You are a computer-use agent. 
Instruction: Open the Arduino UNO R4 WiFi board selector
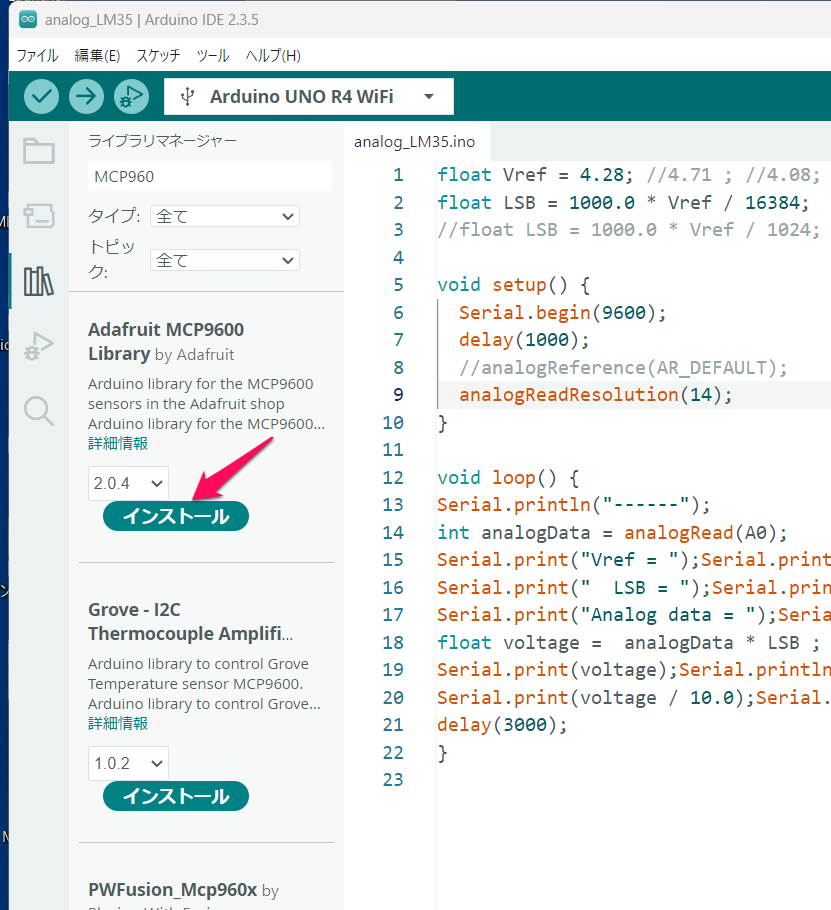309,96
